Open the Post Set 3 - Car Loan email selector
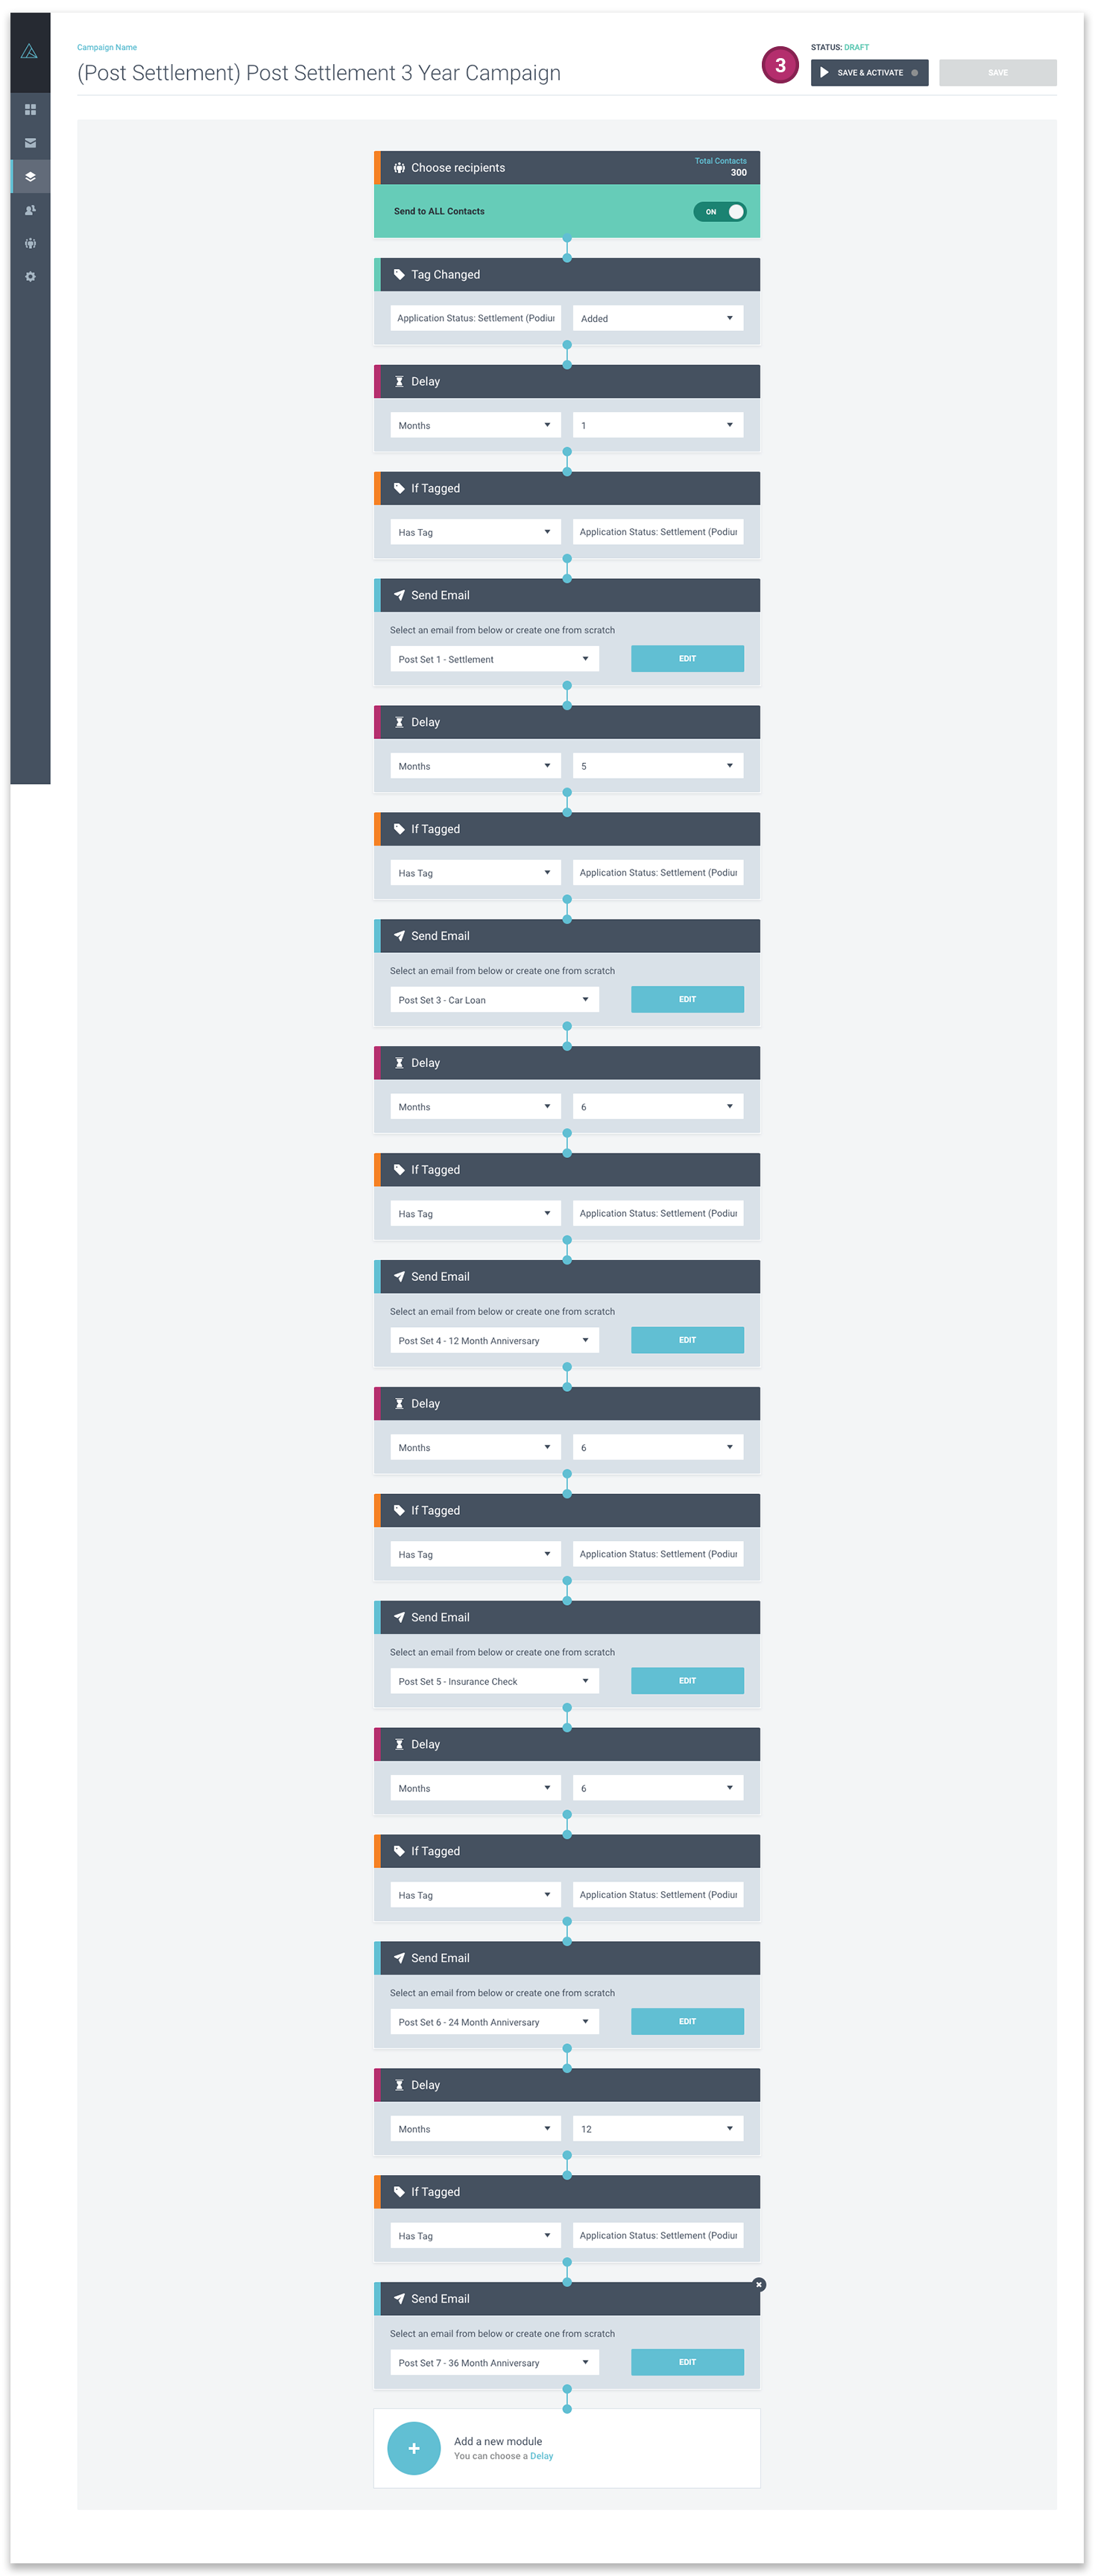The height and width of the screenshot is (2576, 1095). coord(493,999)
